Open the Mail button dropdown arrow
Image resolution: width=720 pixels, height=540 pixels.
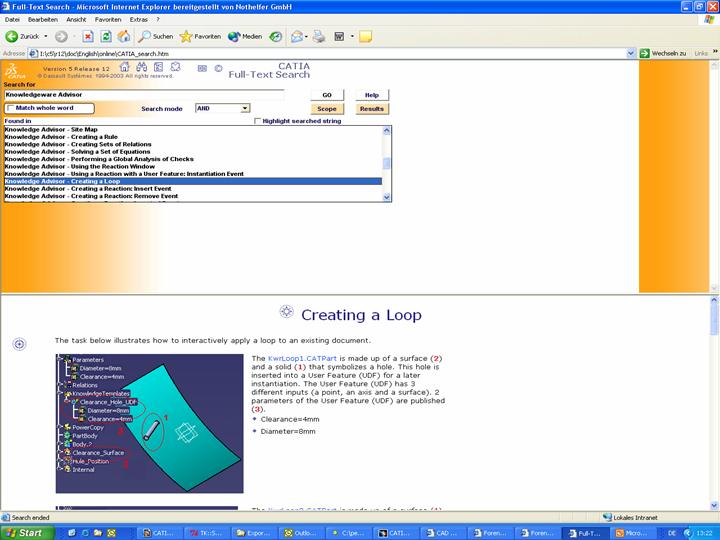306,36
